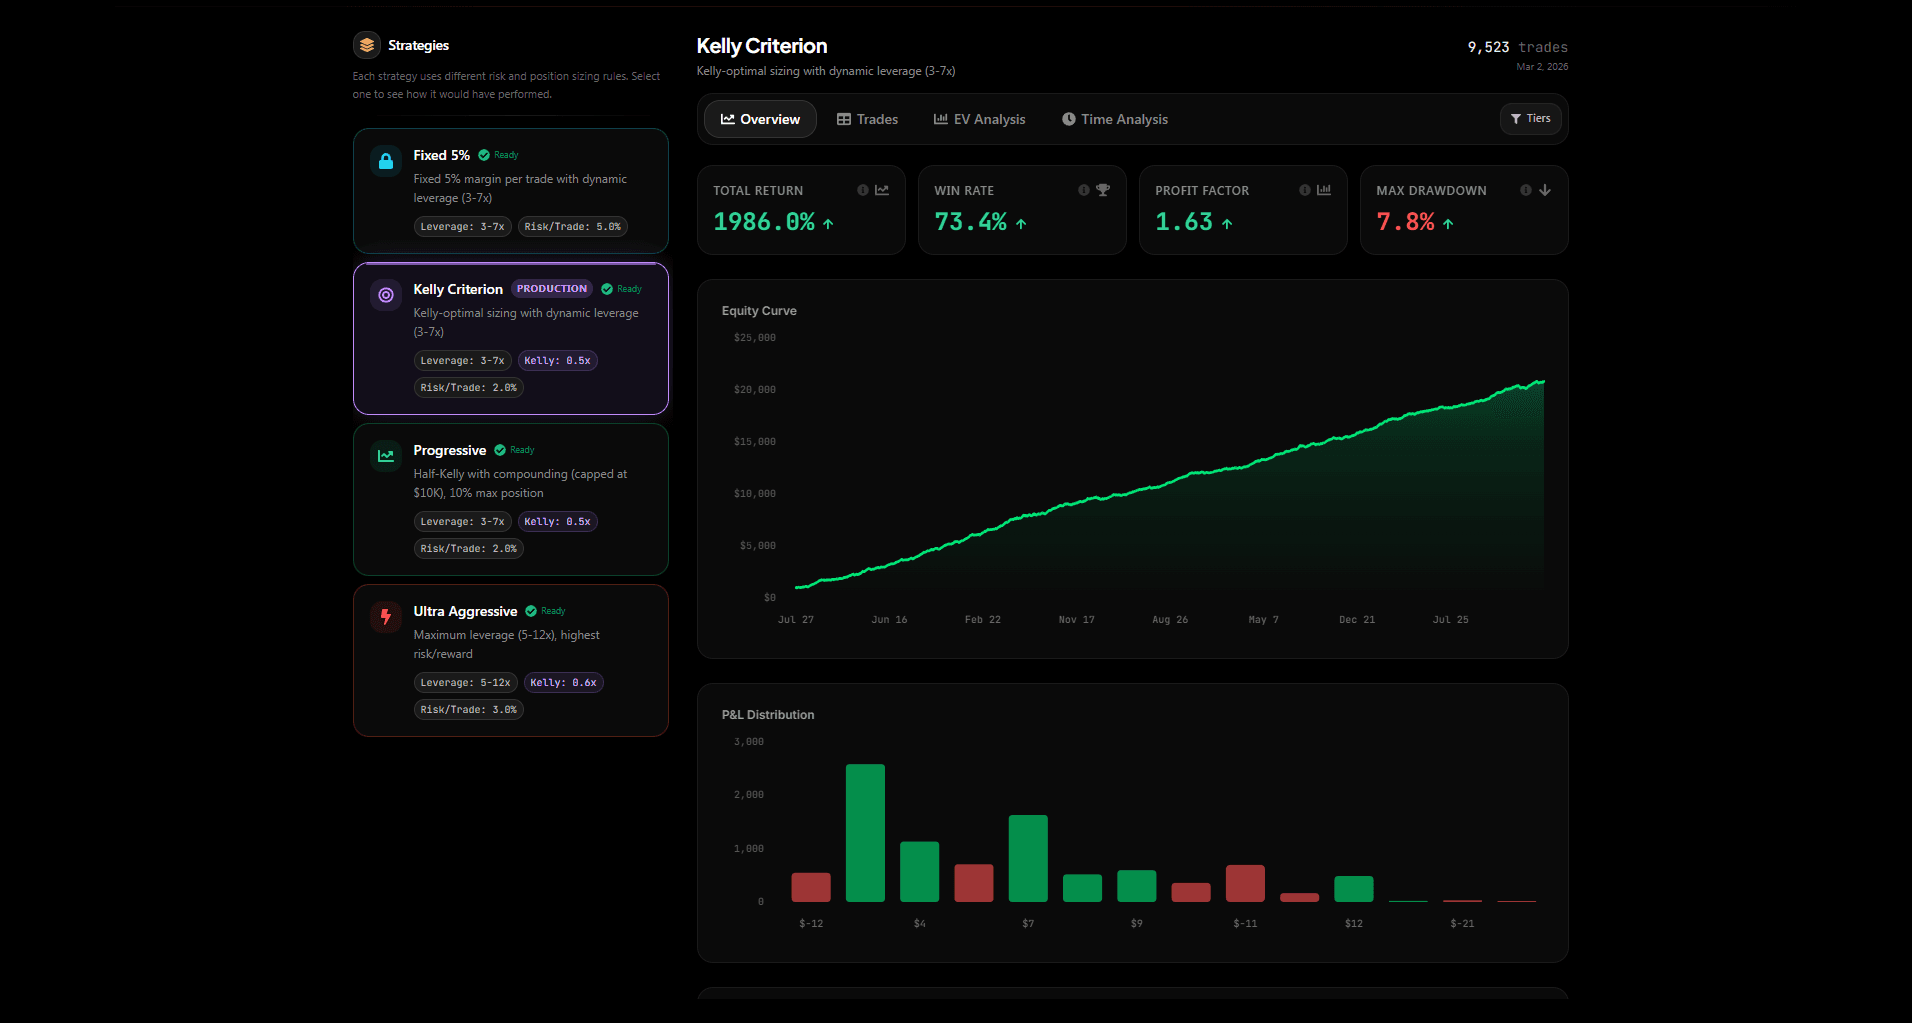This screenshot has height=1023, width=1912.
Task: Click the lock icon on the Fixed 5% strategy
Action: (x=385, y=160)
